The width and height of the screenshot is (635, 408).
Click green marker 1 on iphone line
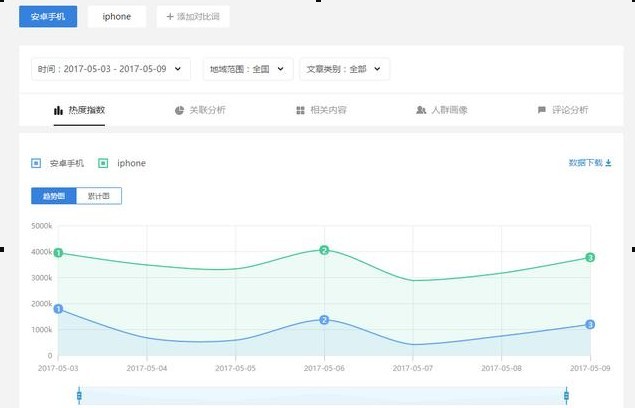58,253
